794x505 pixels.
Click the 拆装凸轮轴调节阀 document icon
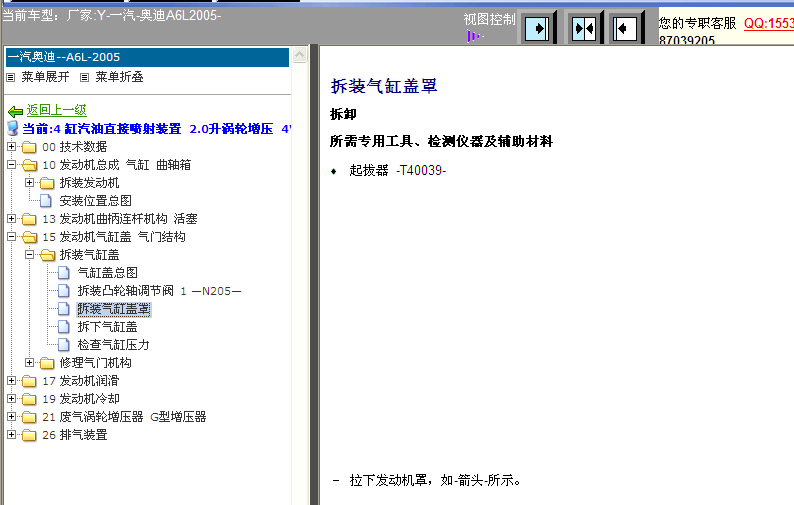click(x=64, y=291)
